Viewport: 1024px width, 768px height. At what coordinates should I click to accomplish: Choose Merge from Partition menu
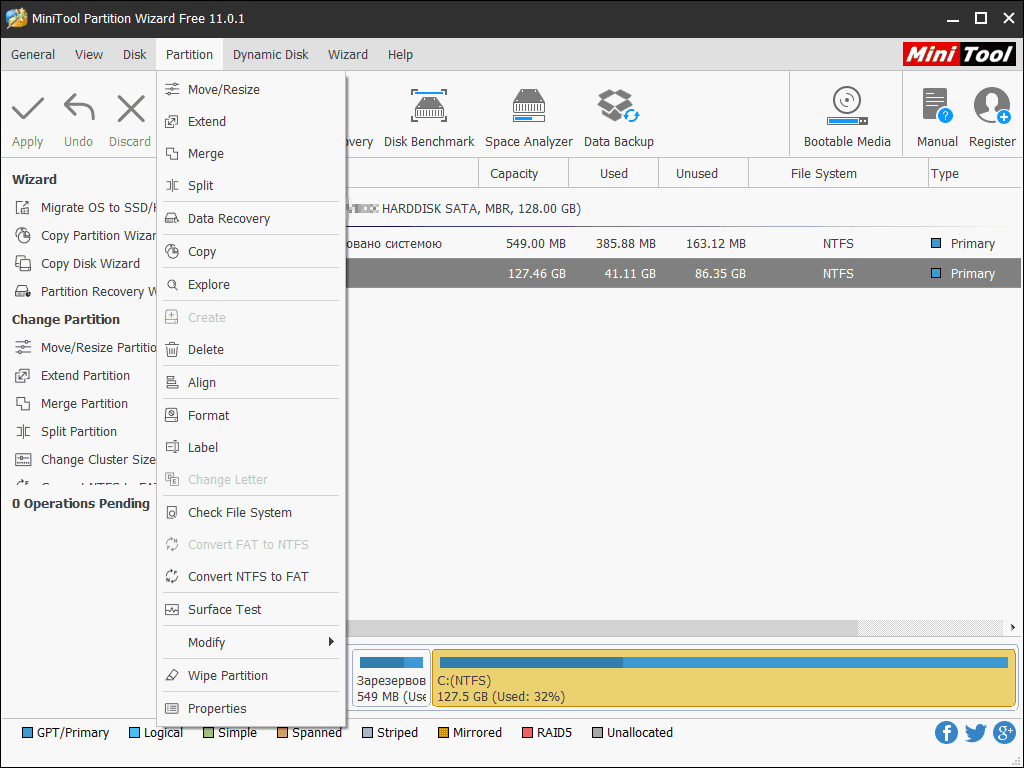251,153
